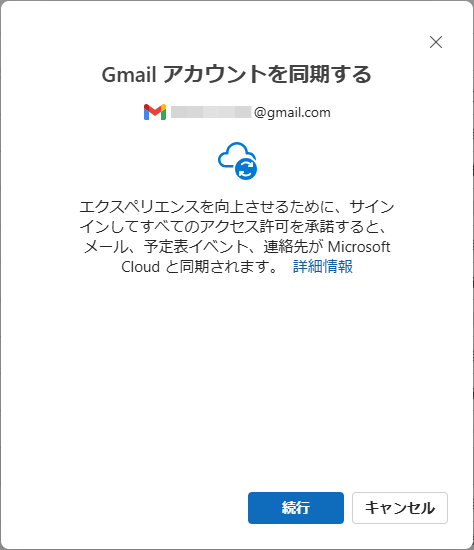This screenshot has height=550, width=474.
Task: Click the text Cloud と同期されます
Action: tap(200, 267)
